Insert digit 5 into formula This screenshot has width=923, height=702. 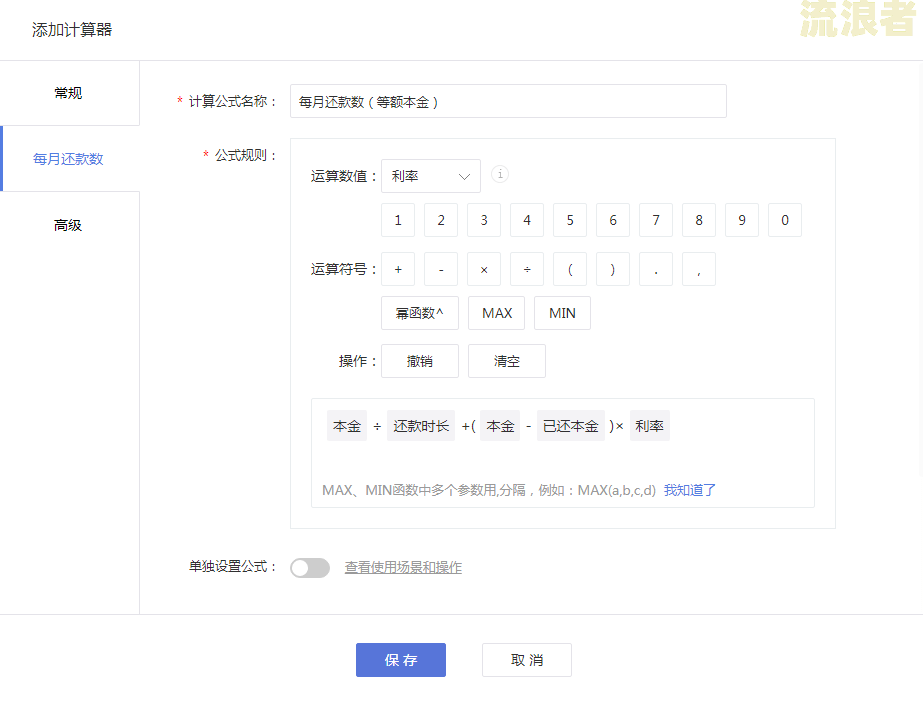[570, 220]
